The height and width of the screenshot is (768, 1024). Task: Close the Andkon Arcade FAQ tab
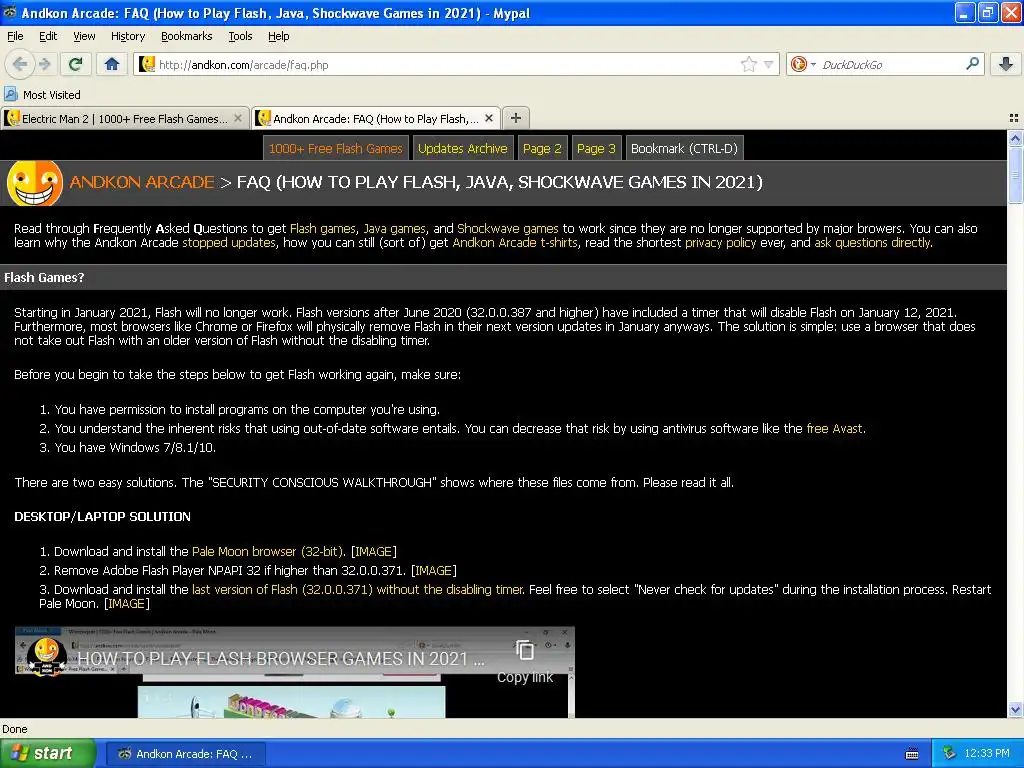(488, 118)
